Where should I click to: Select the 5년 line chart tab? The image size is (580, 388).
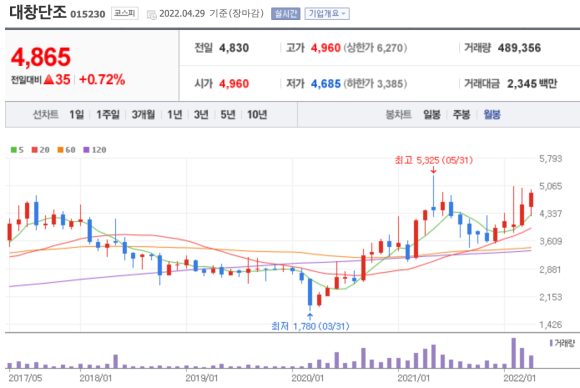point(228,115)
